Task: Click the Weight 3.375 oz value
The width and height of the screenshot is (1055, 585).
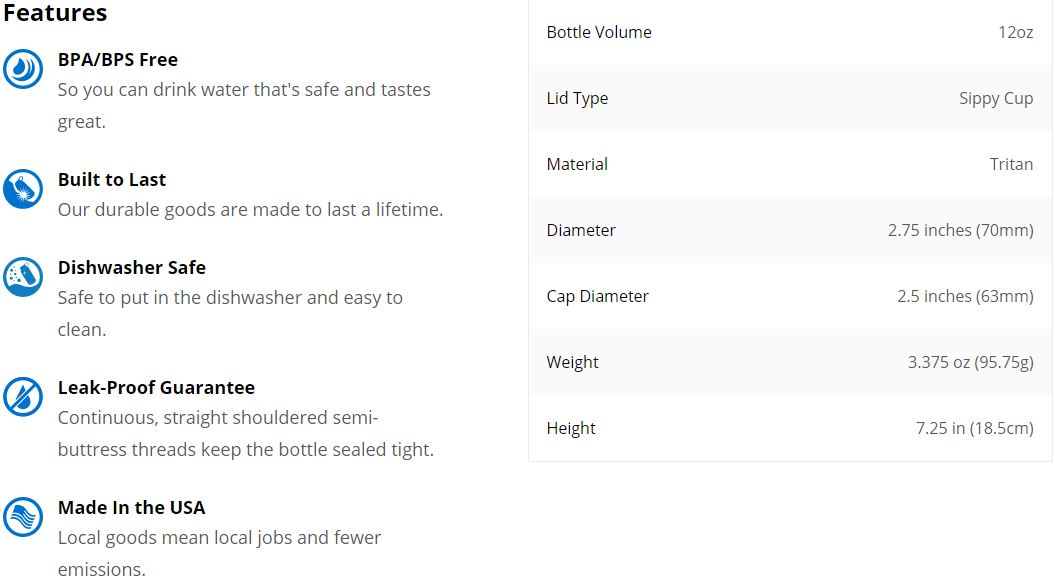Action: coord(970,362)
